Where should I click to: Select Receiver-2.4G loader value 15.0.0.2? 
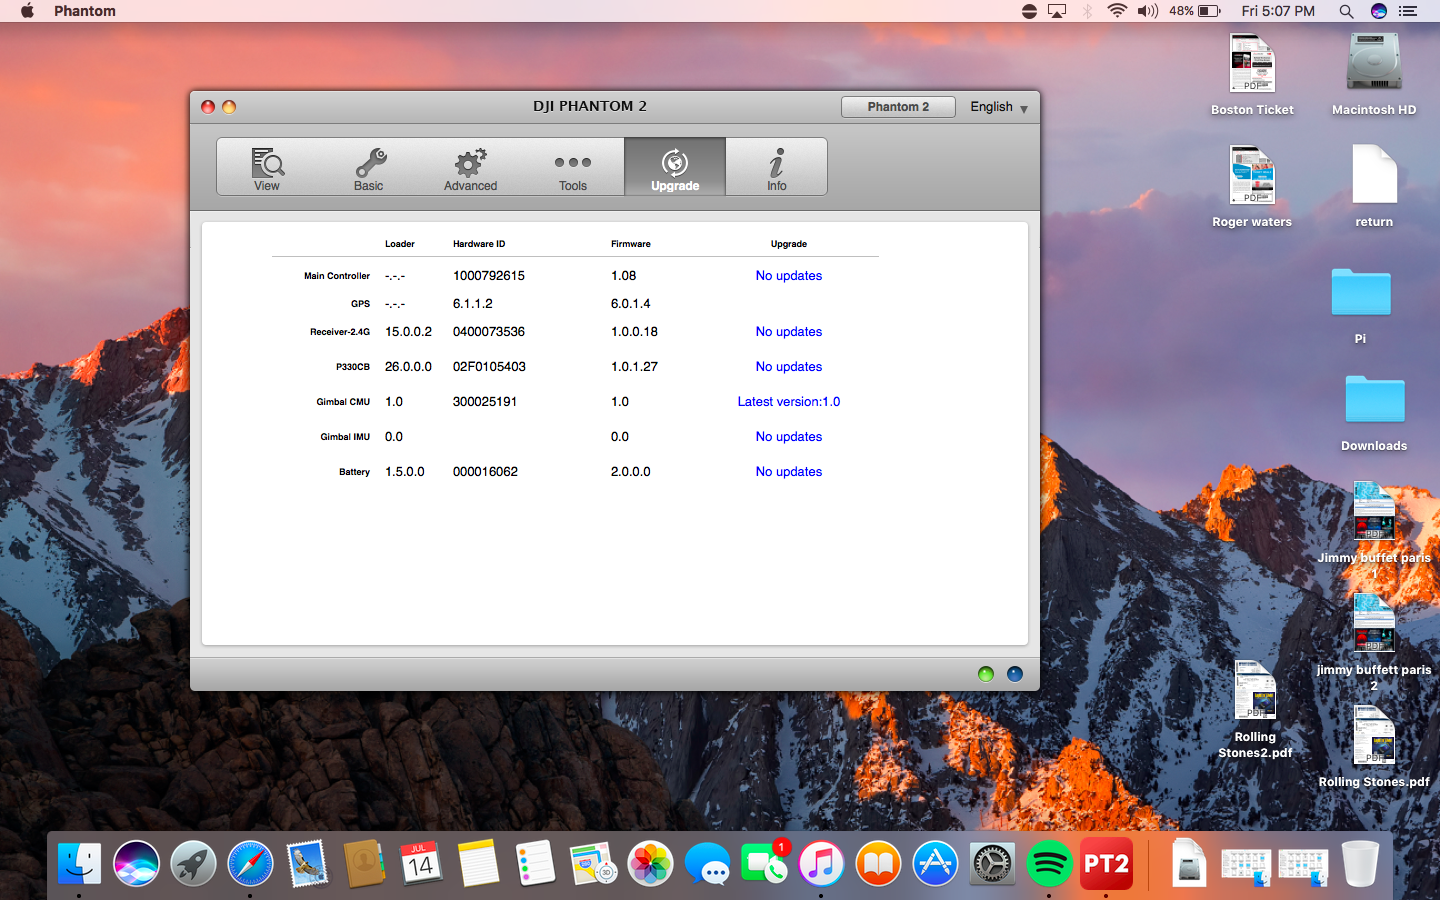[x=408, y=332]
